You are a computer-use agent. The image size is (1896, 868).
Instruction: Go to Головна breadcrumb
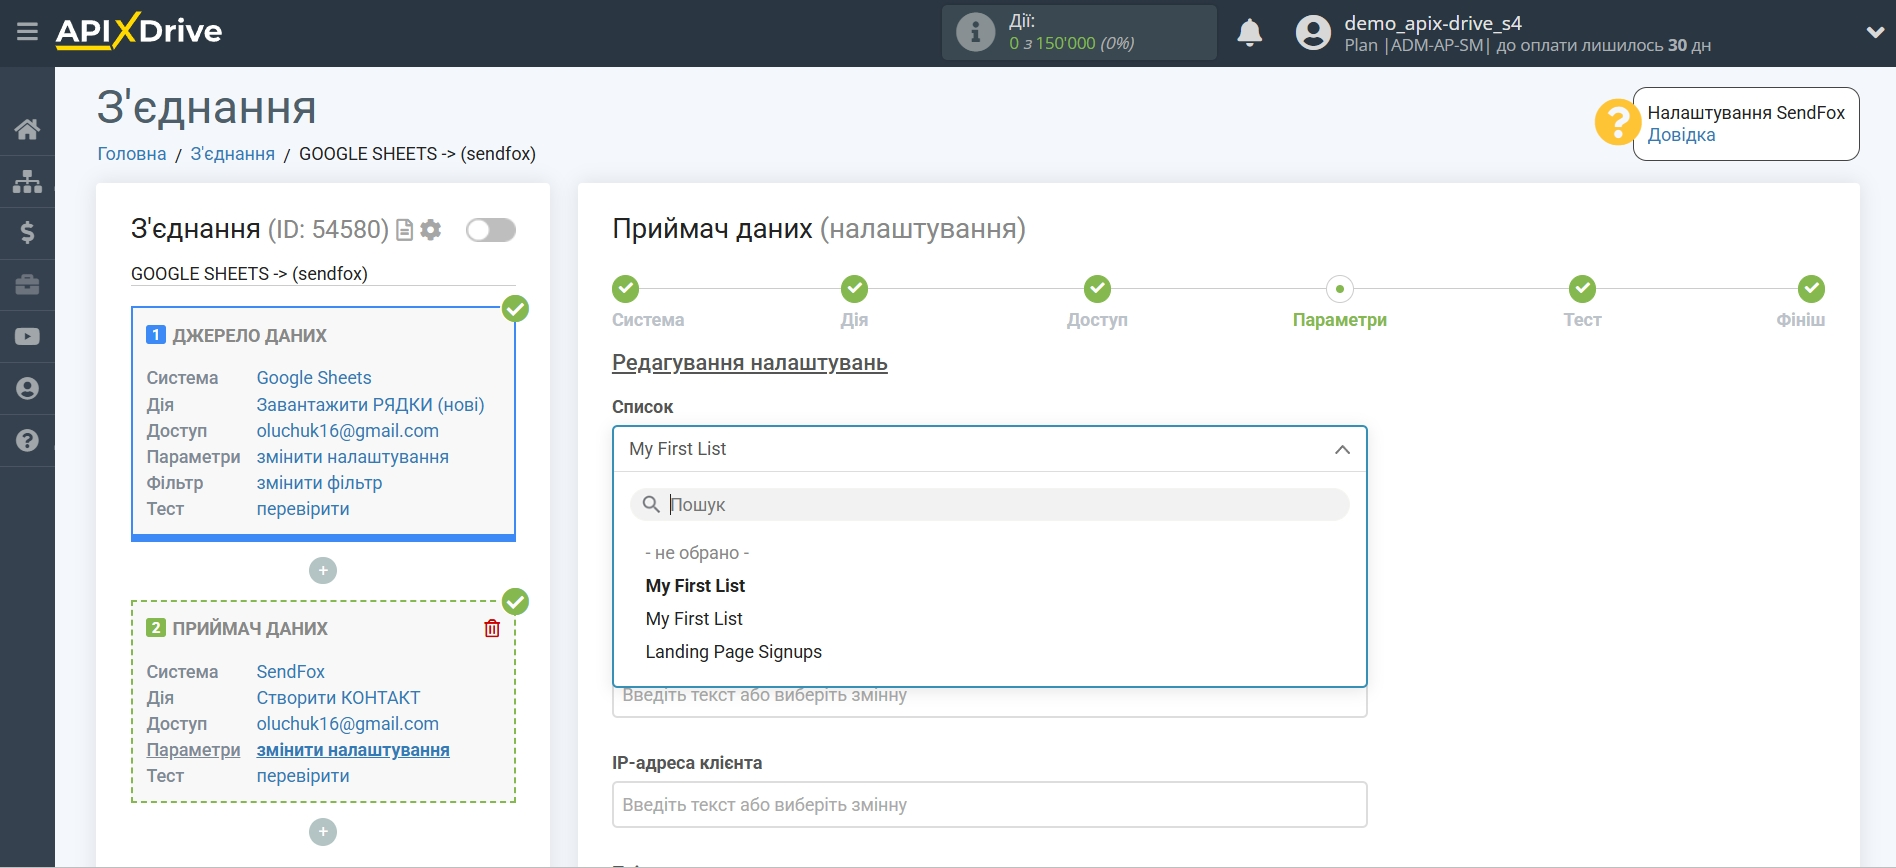[132, 154]
